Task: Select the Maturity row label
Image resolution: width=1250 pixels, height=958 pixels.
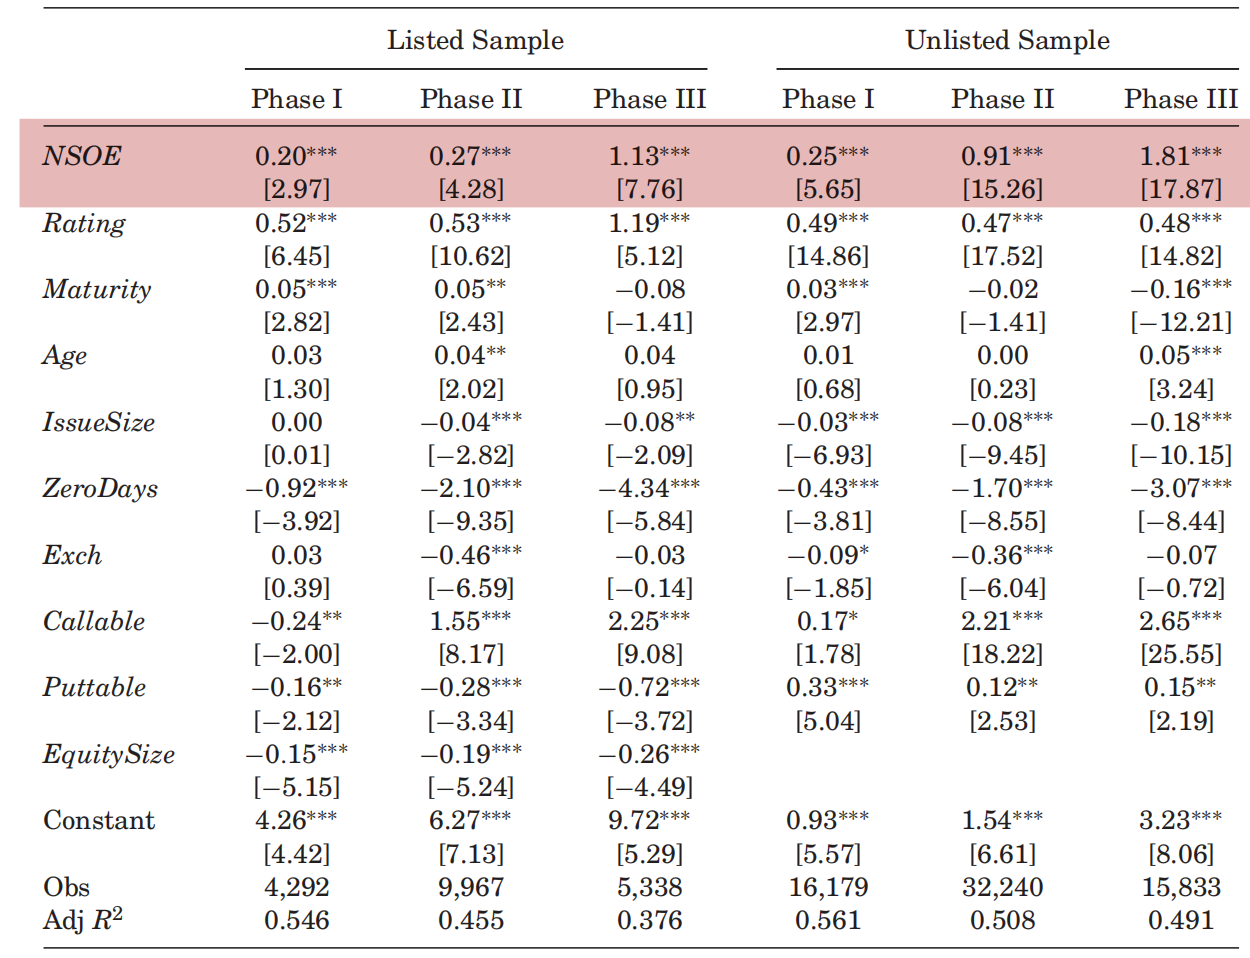Action: (97, 290)
